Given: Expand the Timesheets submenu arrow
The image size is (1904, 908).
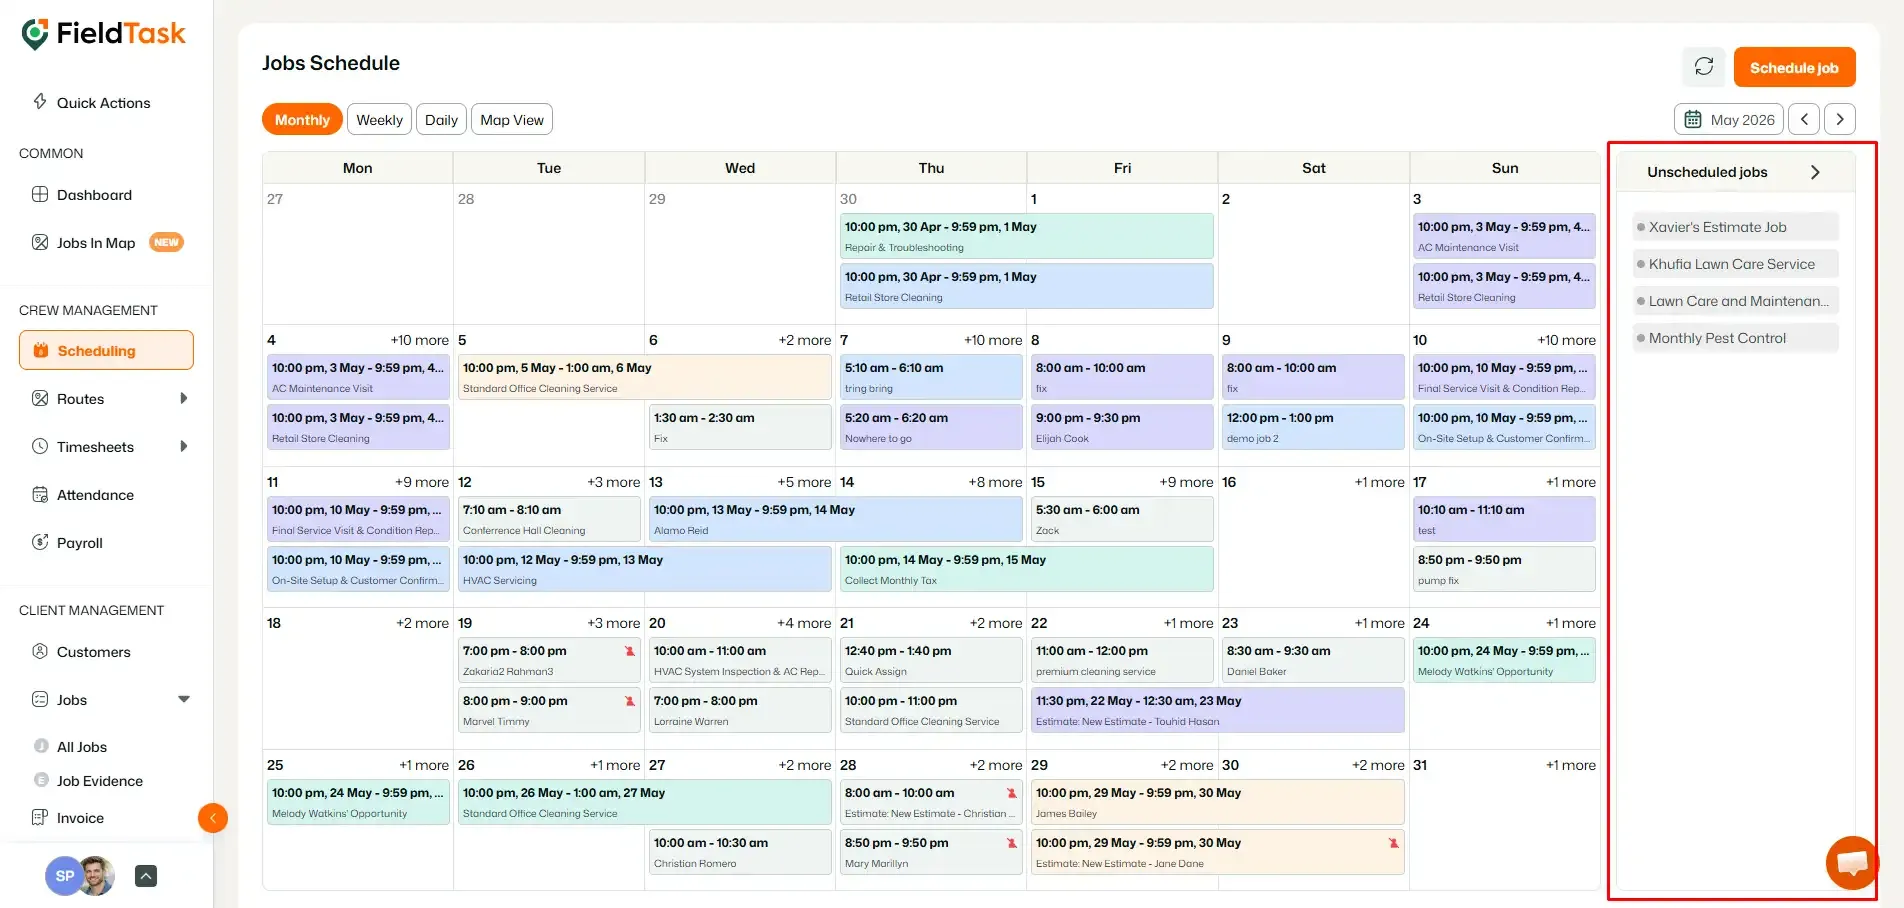Looking at the screenshot, I should 183,446.
